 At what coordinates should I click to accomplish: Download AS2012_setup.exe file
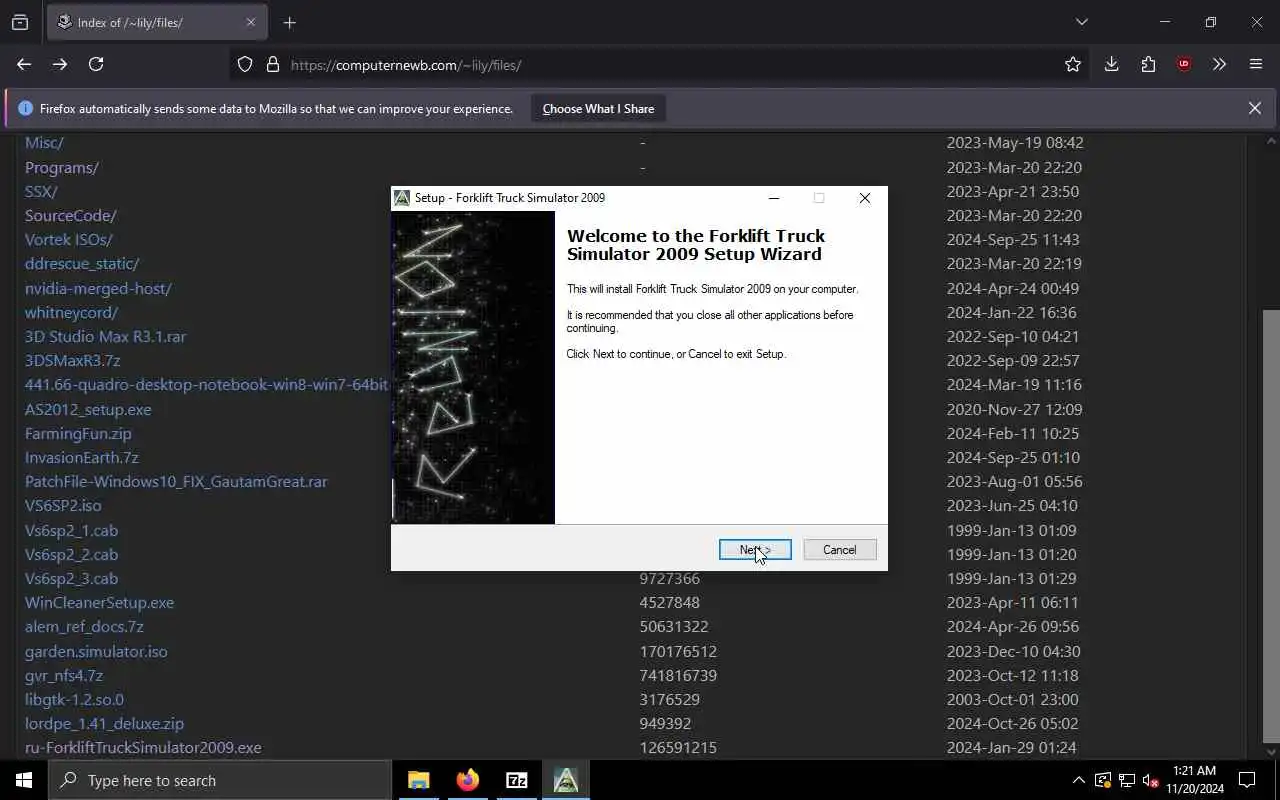coord(88,410)
